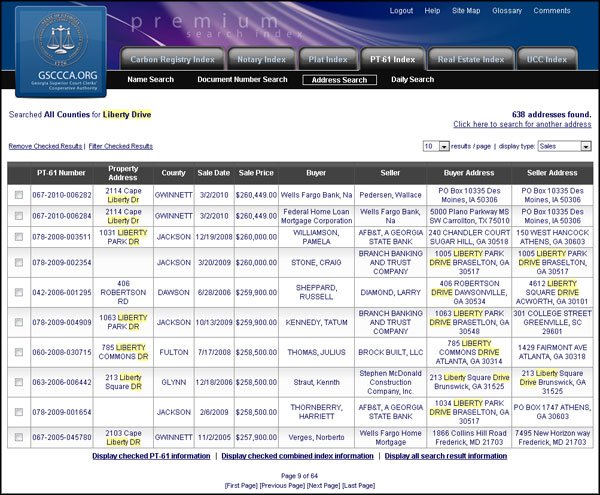Open the Help link

click(432, 11)
